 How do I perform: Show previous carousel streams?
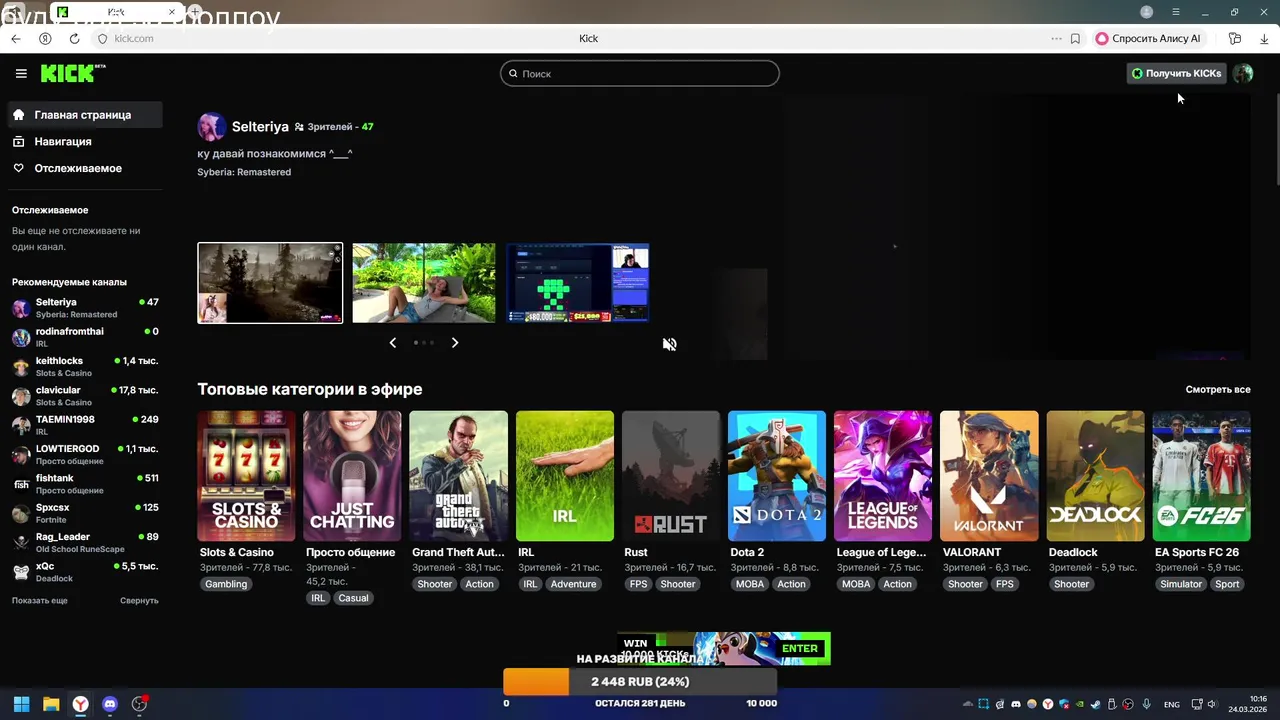coord(392,343)
